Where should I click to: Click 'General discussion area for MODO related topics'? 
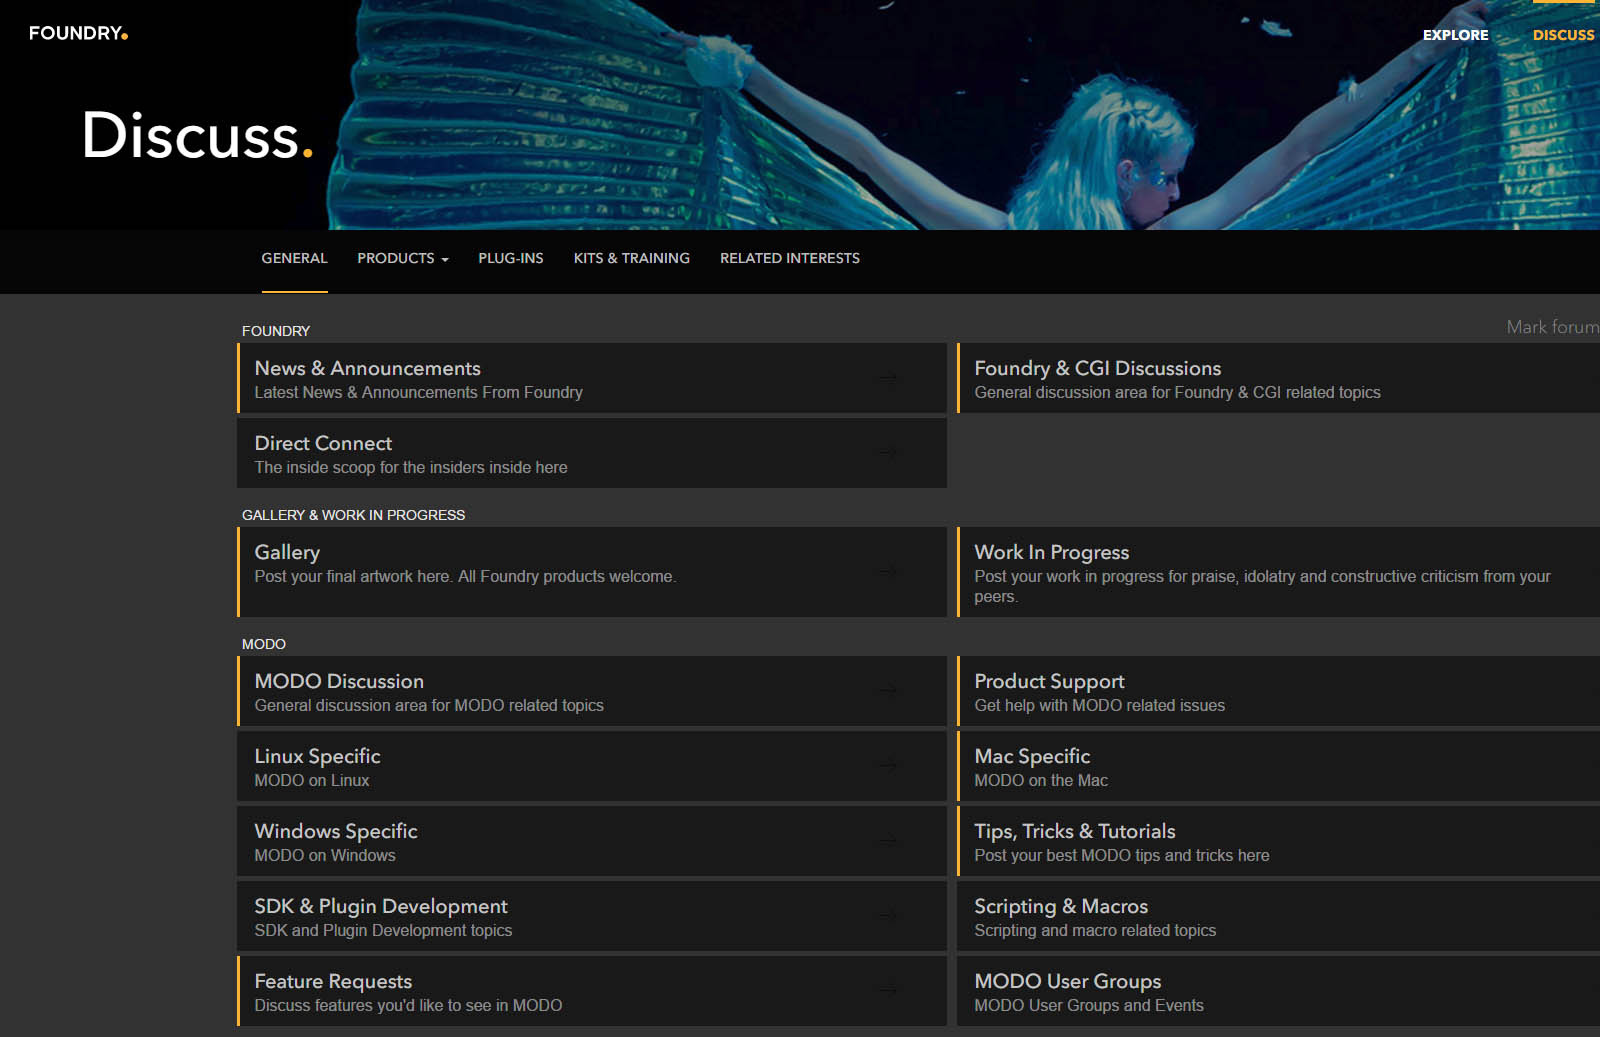tap(429, 705)
